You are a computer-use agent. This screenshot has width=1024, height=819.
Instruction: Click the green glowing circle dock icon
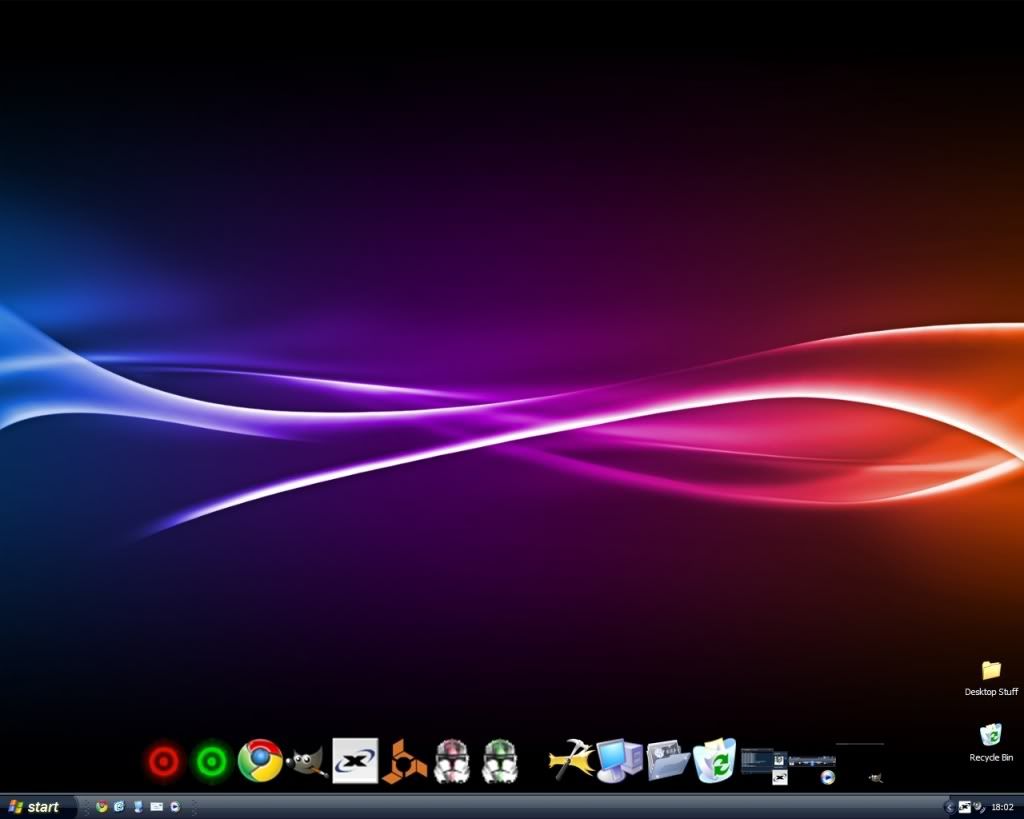212,762
